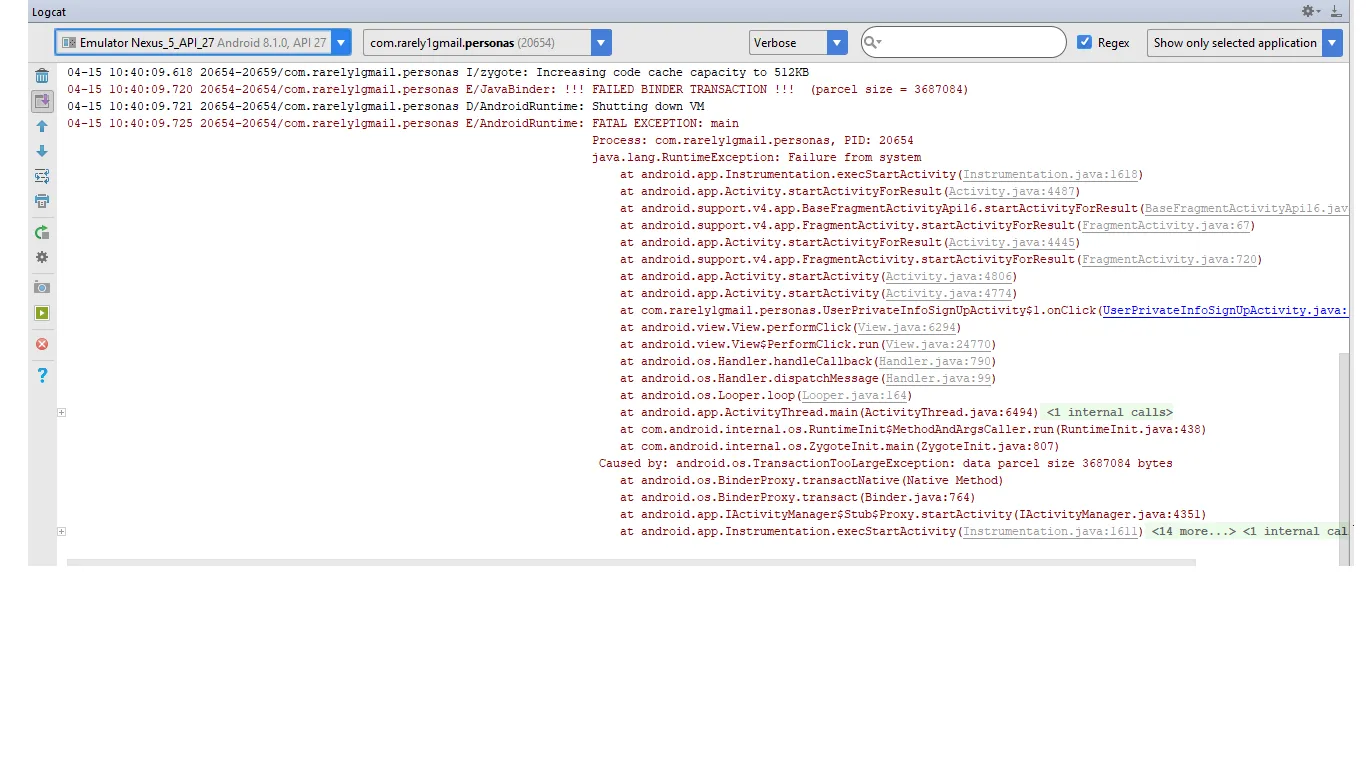Open Logcat header settings via sidebar gear

42,257
